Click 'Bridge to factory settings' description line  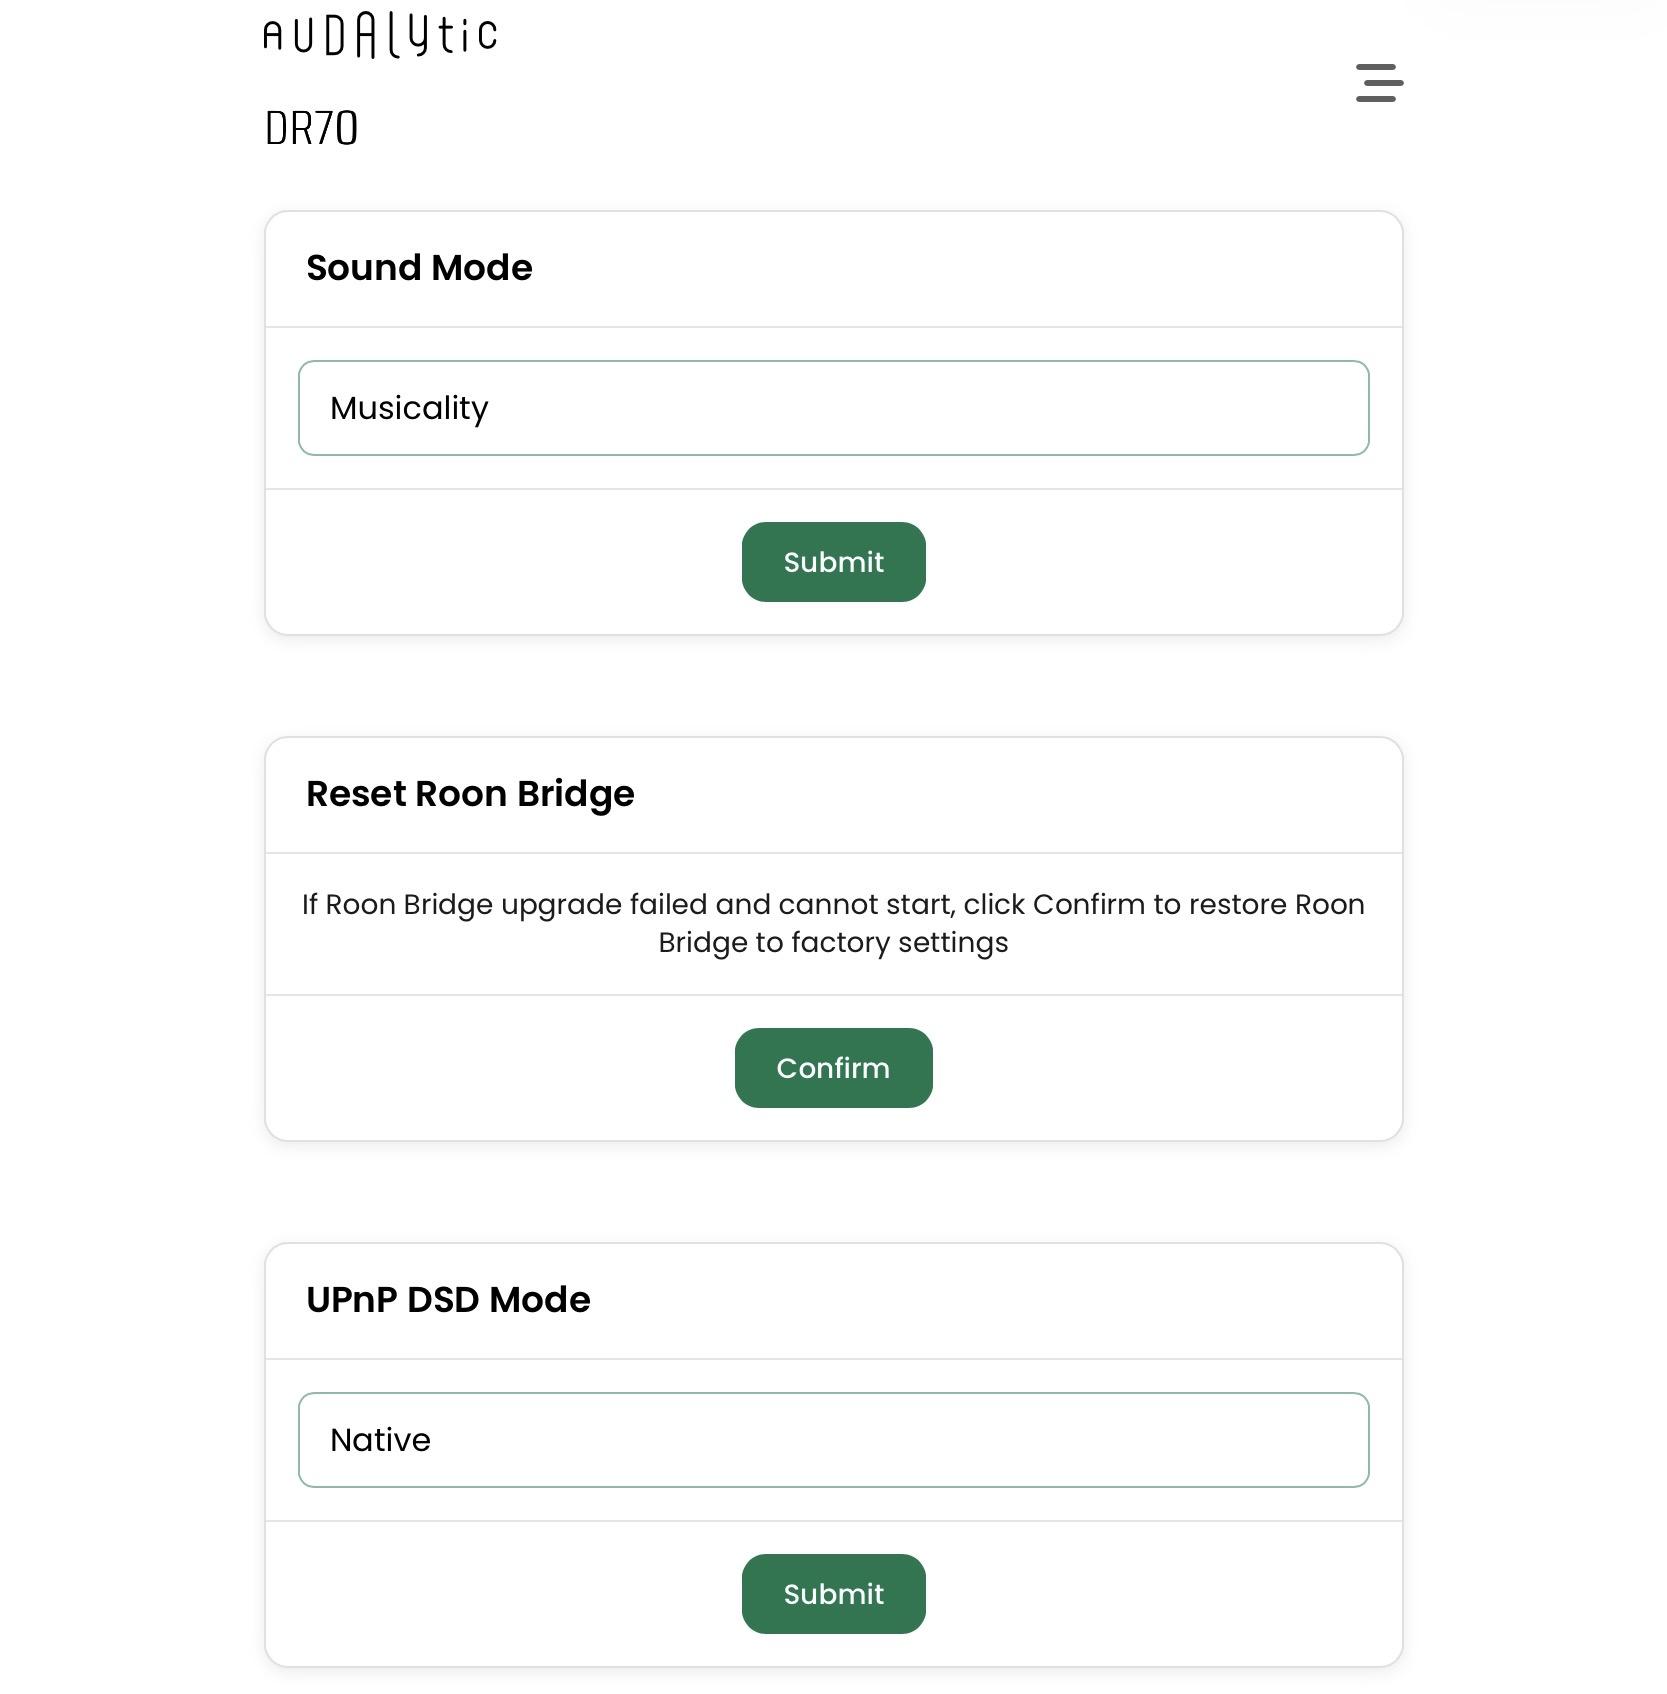(833, 943)
